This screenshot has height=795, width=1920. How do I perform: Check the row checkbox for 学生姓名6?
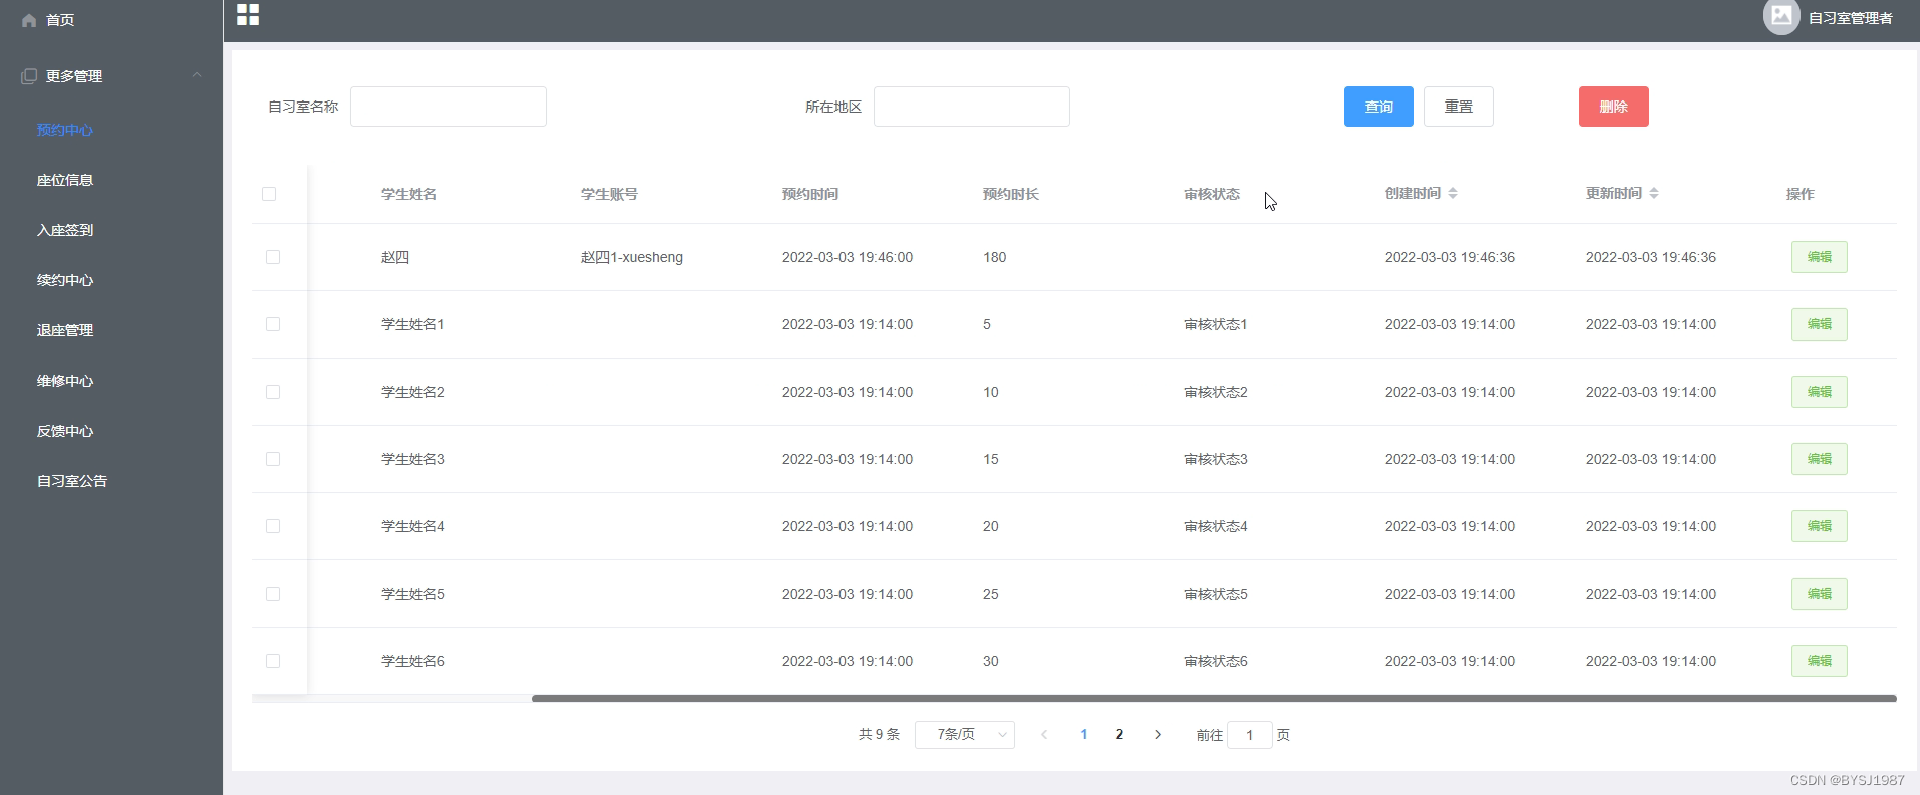click(273, 661)
